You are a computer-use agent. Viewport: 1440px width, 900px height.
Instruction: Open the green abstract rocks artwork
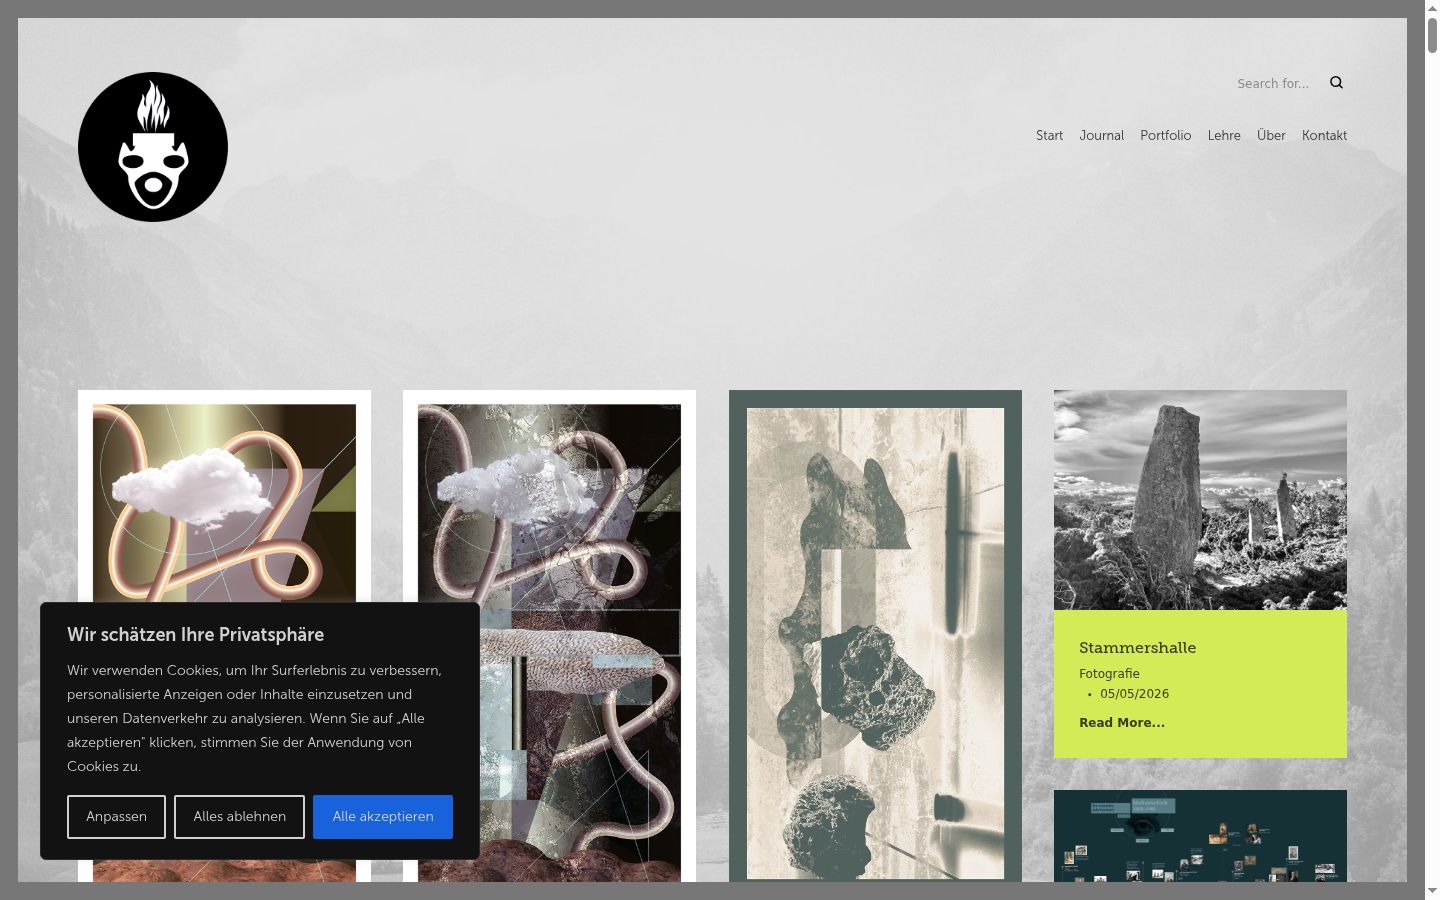(x=875, y=637)
